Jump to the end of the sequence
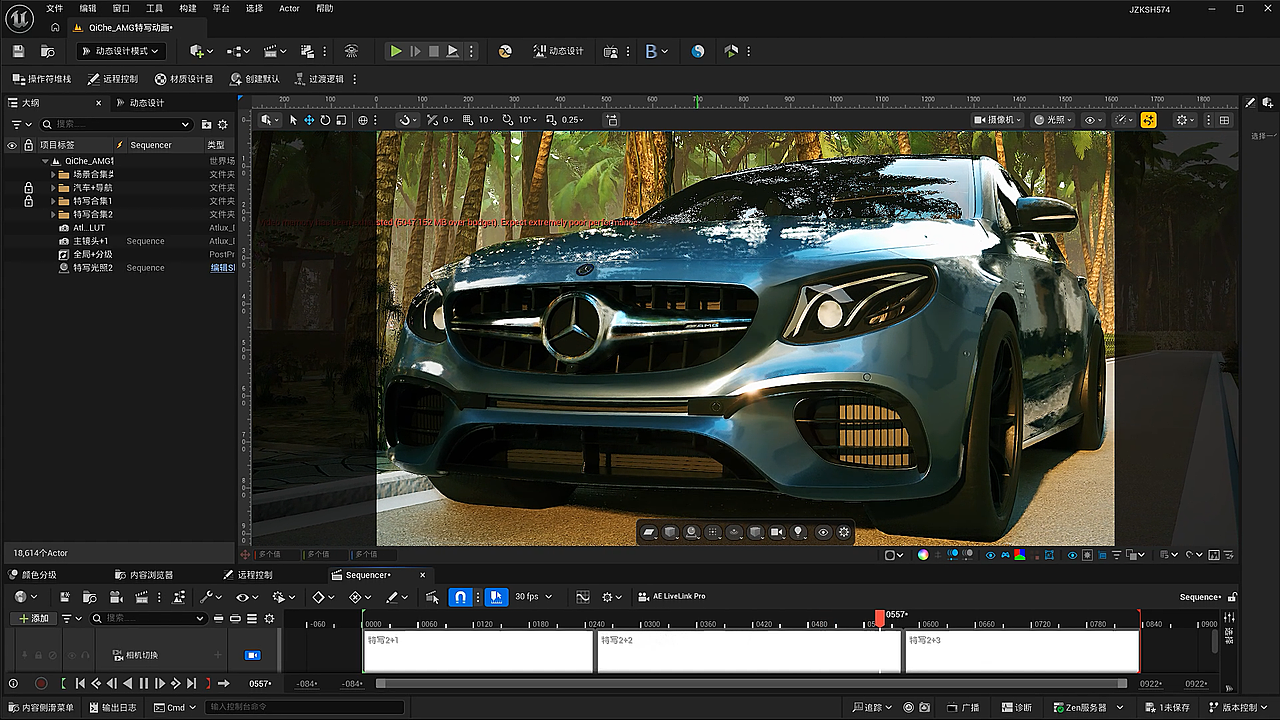 (191, 684)
